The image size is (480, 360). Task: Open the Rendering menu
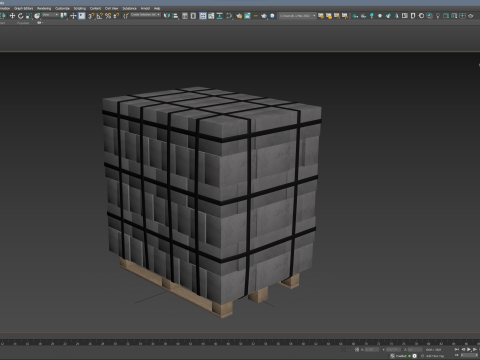(44, 8)
